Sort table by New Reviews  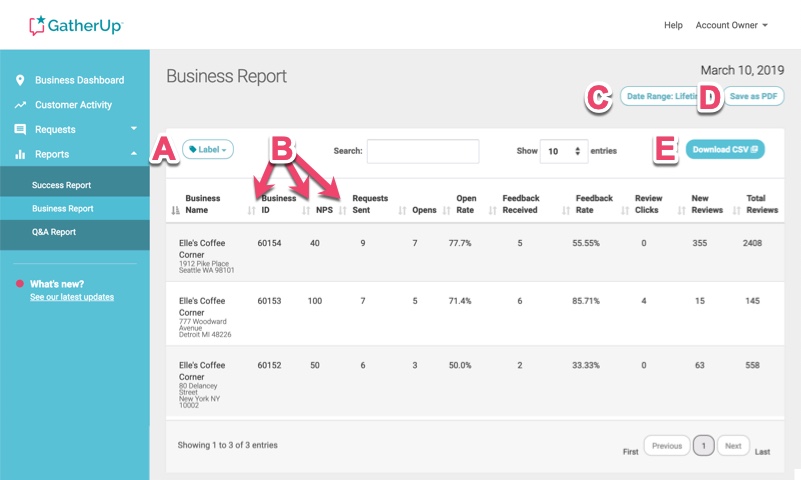point(707,204)
